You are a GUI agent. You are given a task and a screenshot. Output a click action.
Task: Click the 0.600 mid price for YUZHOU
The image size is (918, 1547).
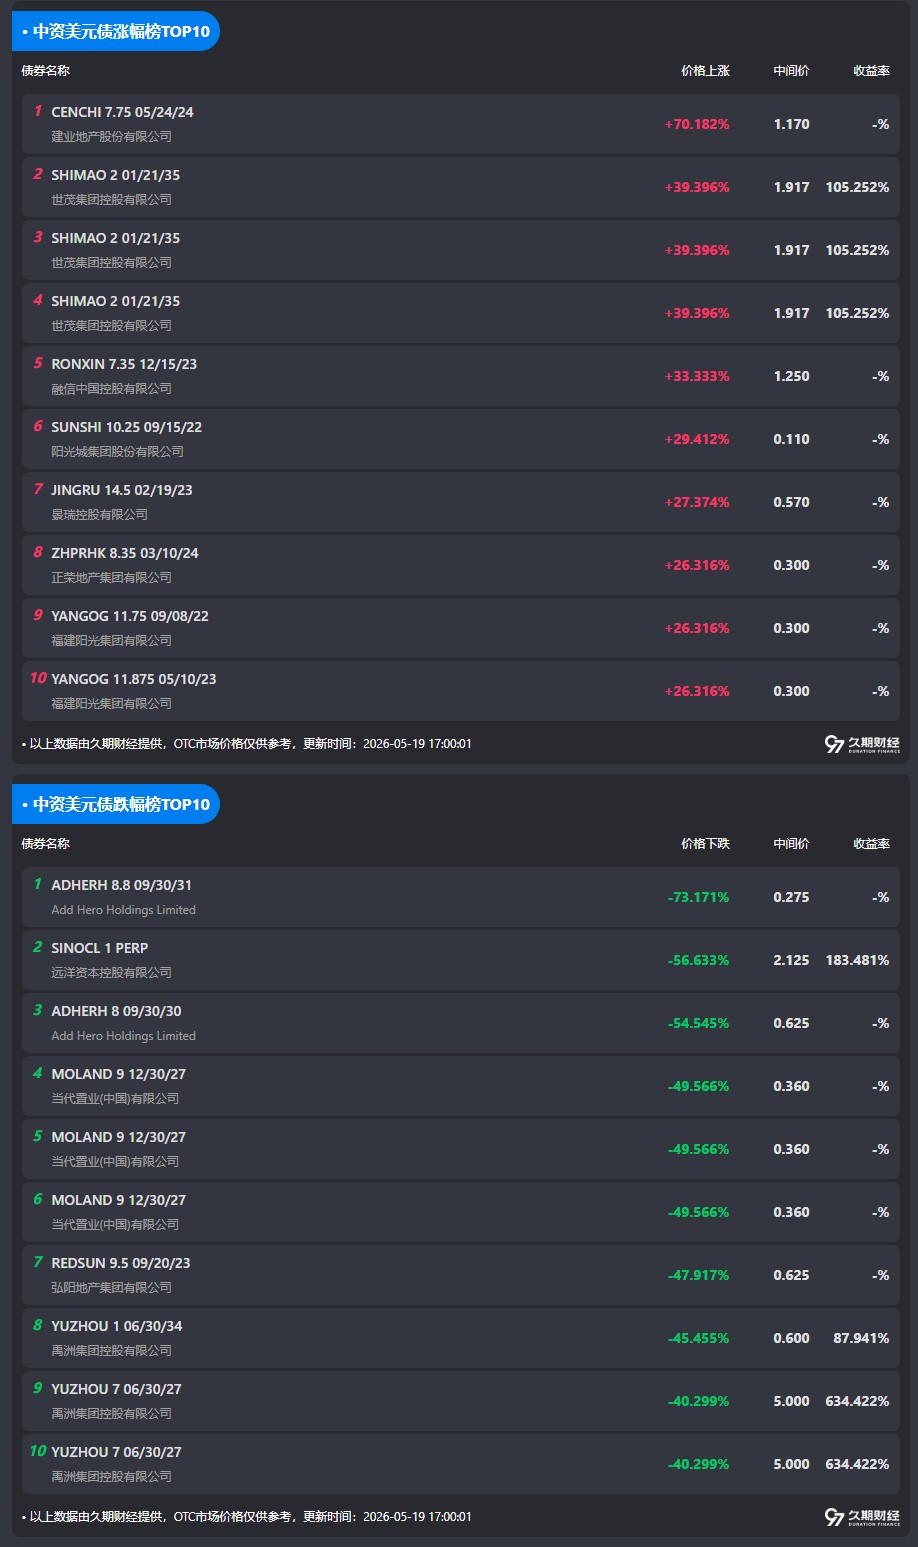(791, 1339)
